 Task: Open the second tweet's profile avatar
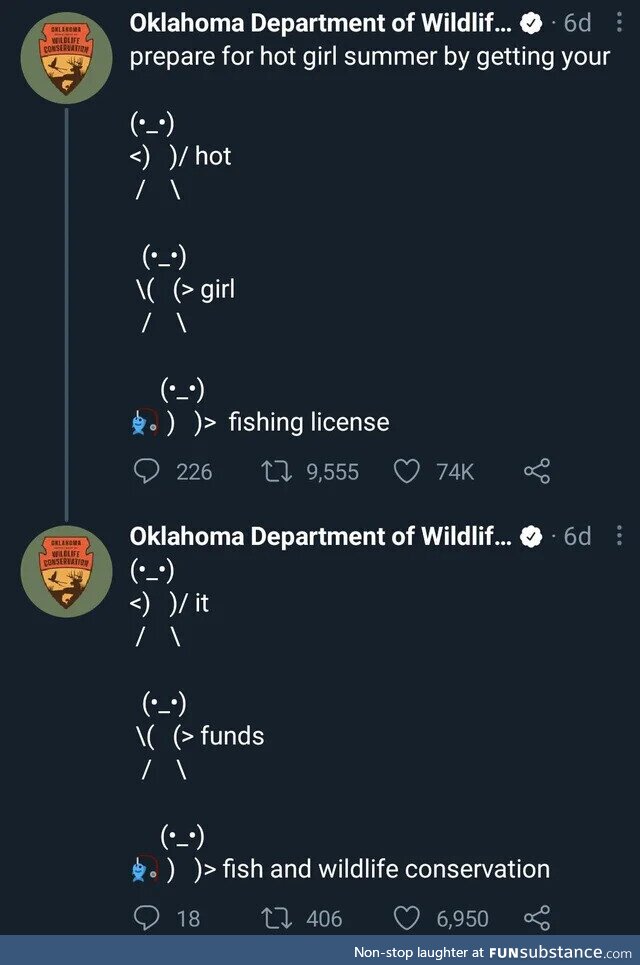coord(67,571)
